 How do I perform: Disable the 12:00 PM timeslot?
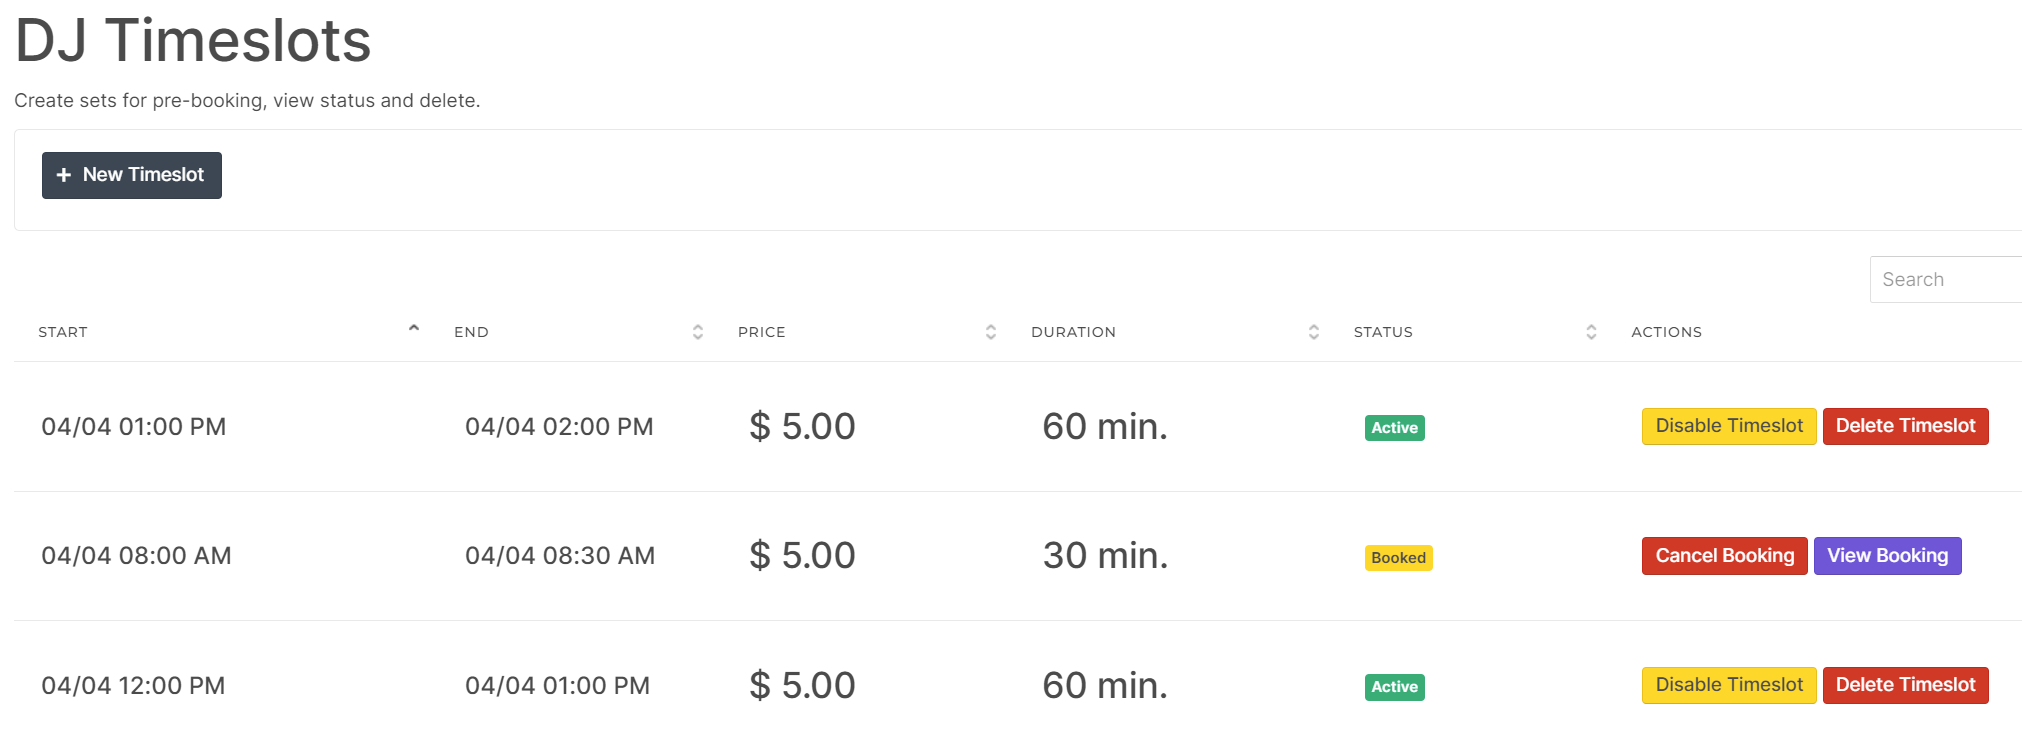click(1728, 685)
